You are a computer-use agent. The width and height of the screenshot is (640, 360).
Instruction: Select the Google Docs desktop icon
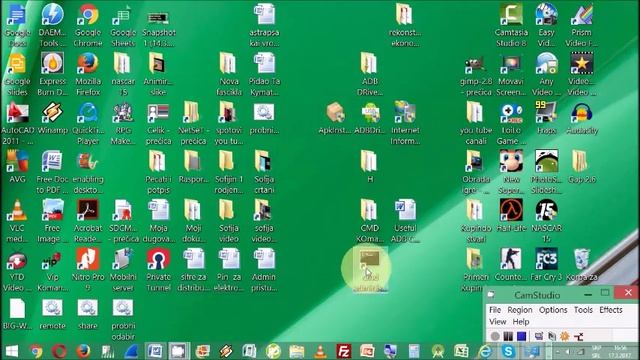(17, 25)
